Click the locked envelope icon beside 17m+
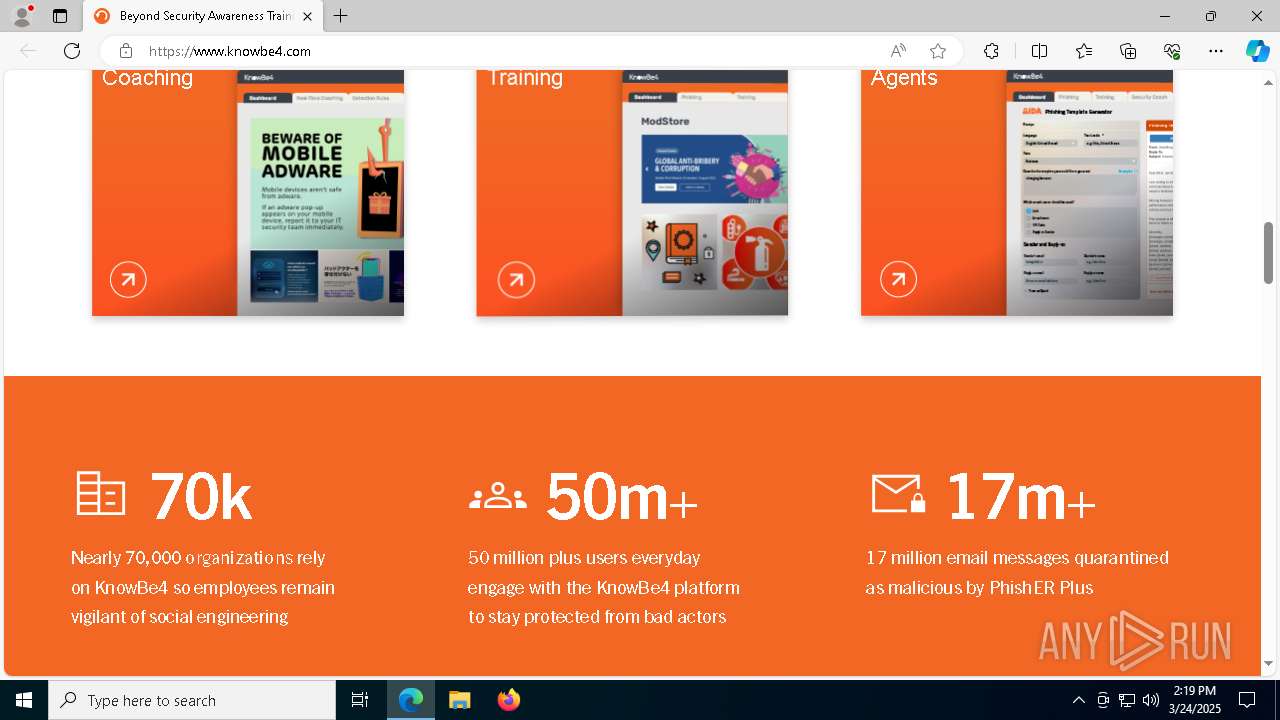Viewport: 1280px width, 720px height. pos(898,494)
